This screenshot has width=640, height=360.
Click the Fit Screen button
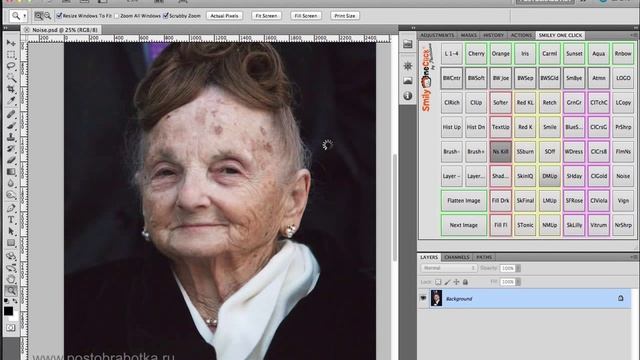pos(266,16)
